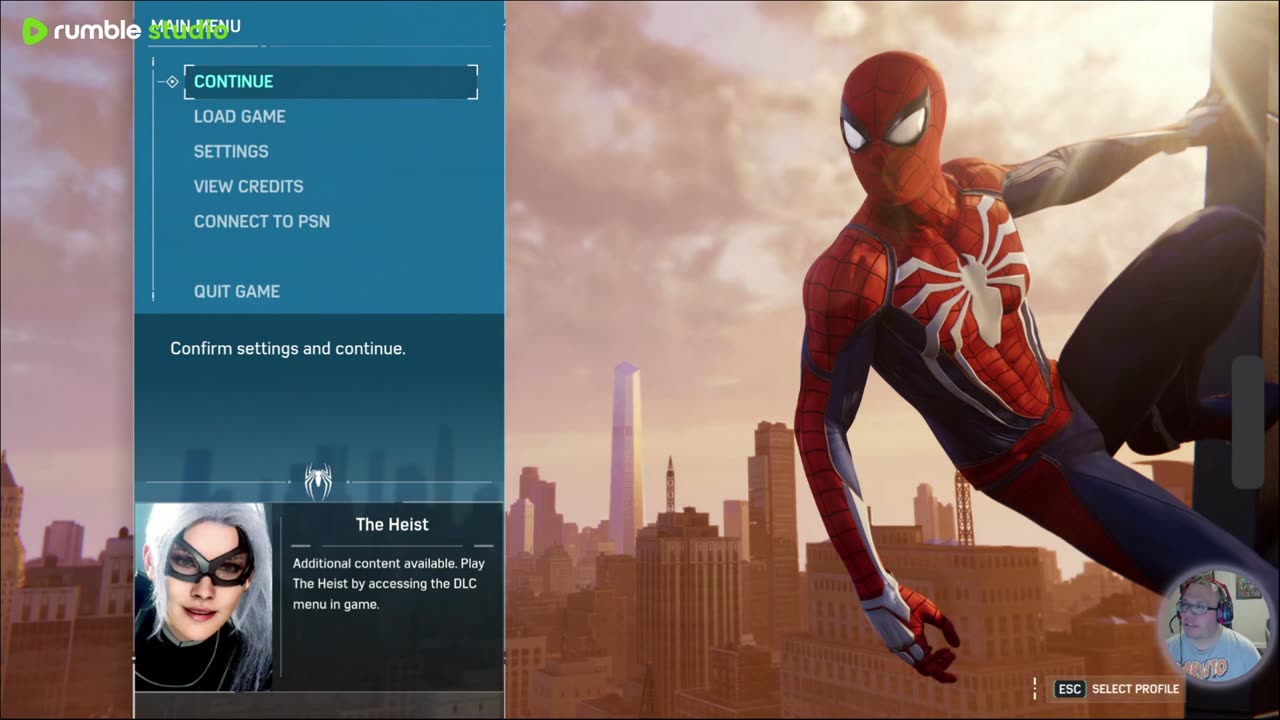Click the ESC Select Profile prompt
The width and height of the screenshot is (1280, 720).
tap(1118, 689)
